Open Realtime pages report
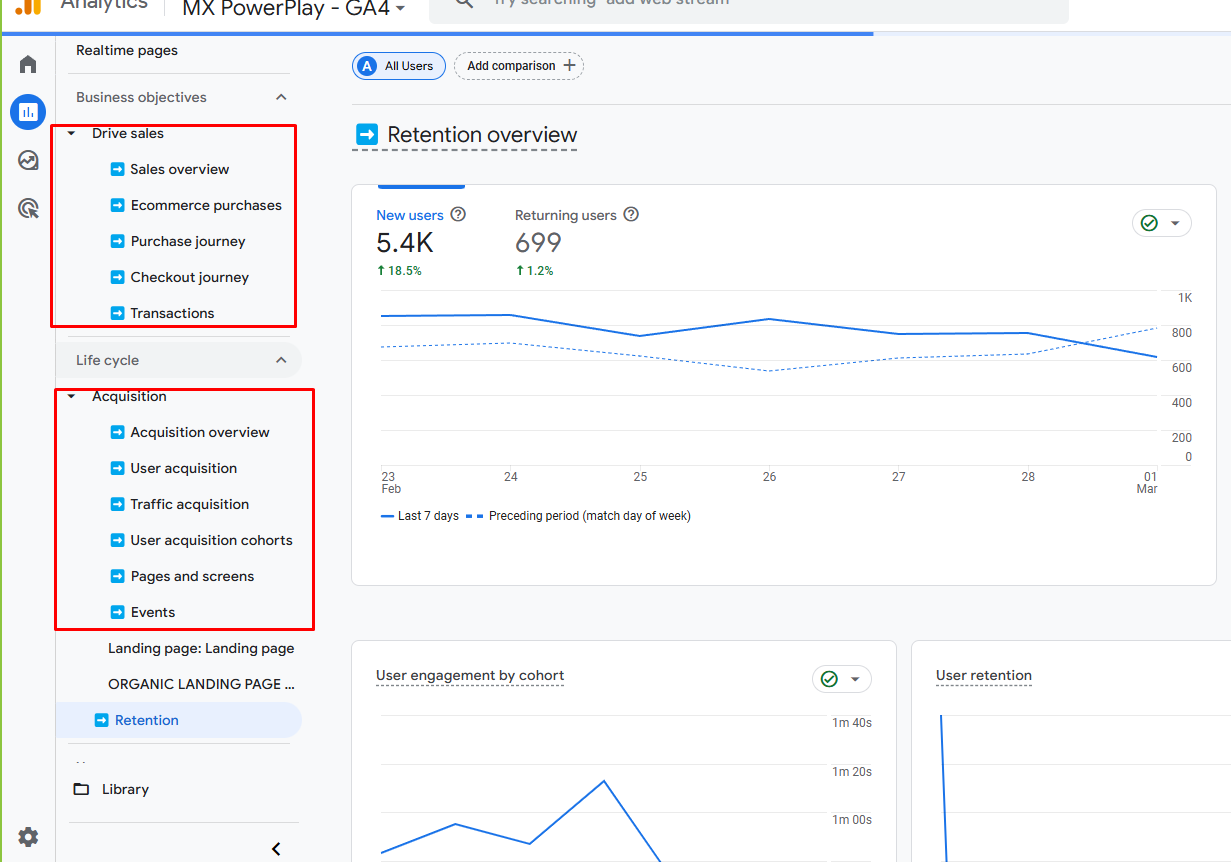 click(x=127, y=50)
